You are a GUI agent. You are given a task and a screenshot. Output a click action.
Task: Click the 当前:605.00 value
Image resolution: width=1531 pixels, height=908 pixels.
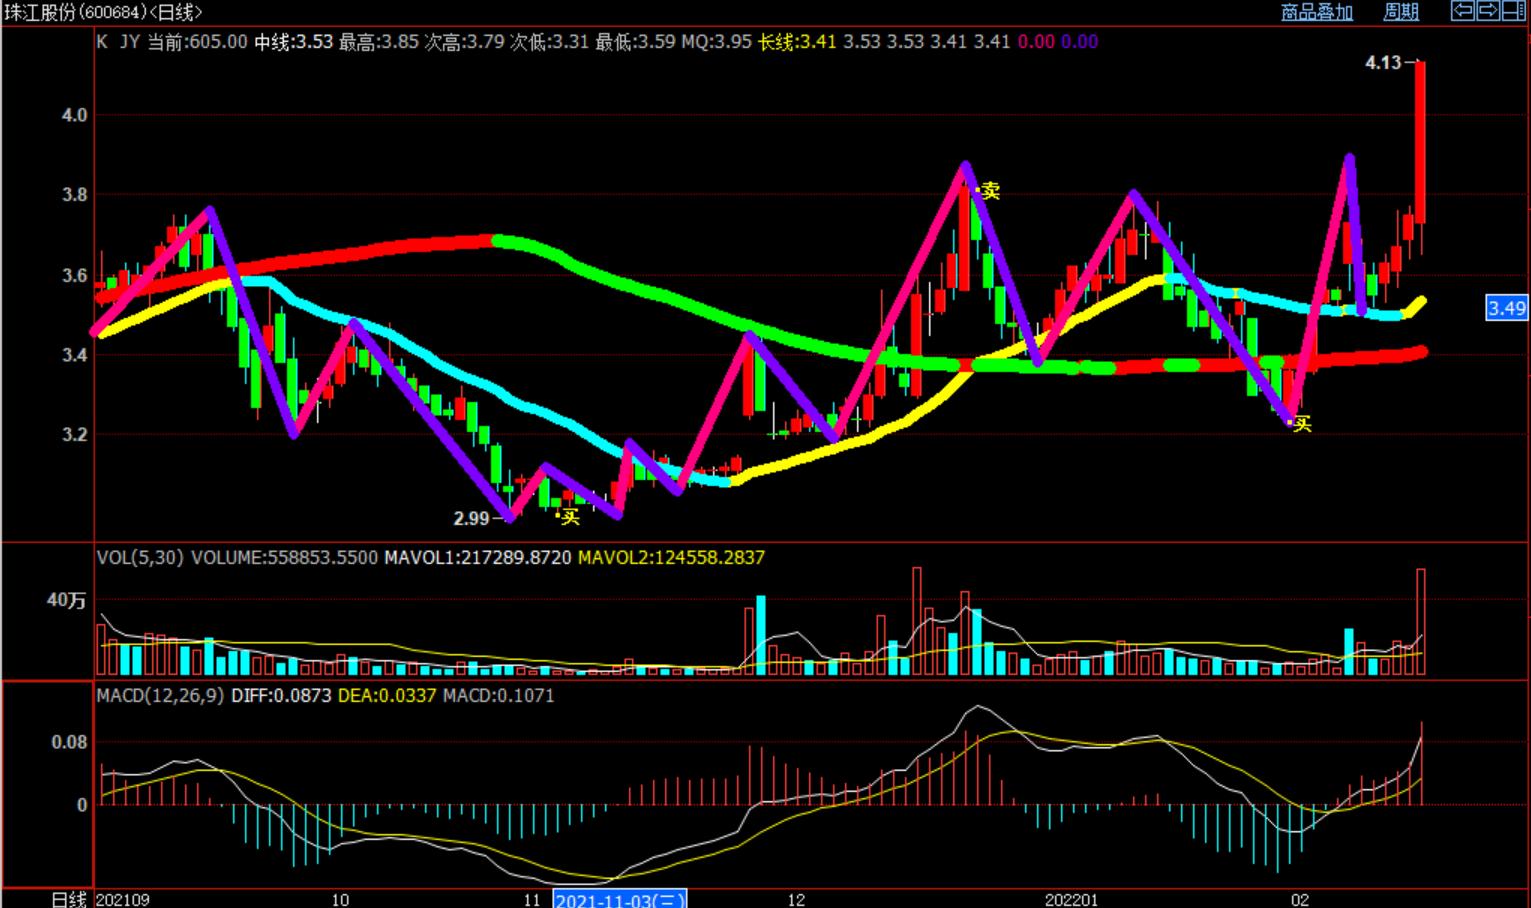point(197,41)
